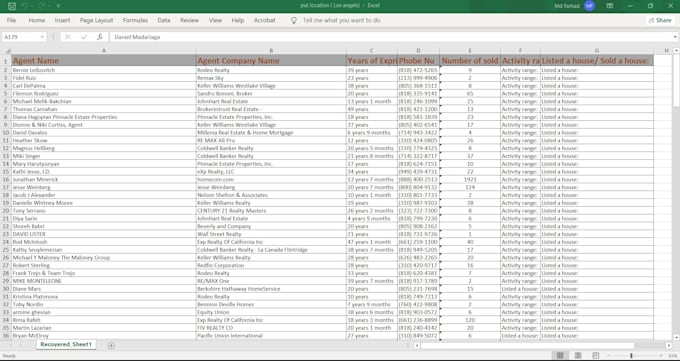
Task: Click the user account avatar
Action: tap(589, 6)
